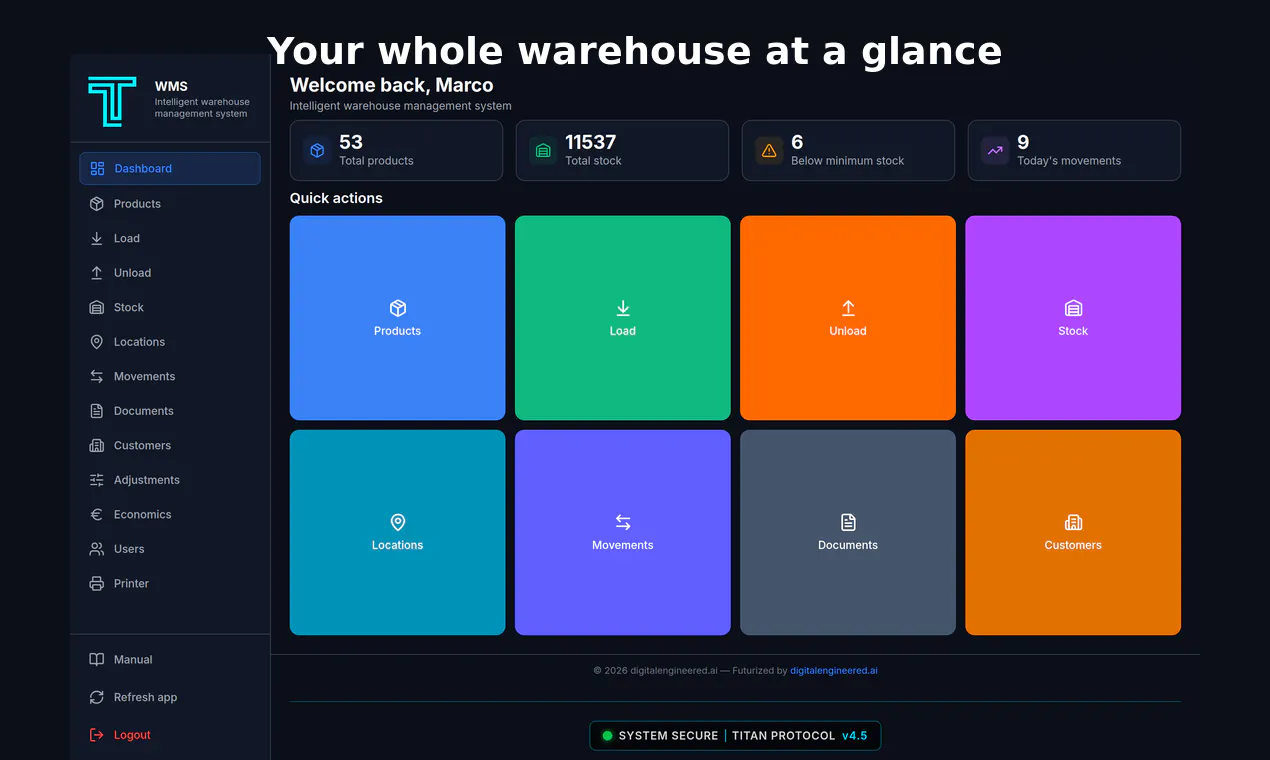Click the green warehouse icon on Total stock card
Image resolution: width=1270 pixels, height=760 pixels.
point(543,150)
